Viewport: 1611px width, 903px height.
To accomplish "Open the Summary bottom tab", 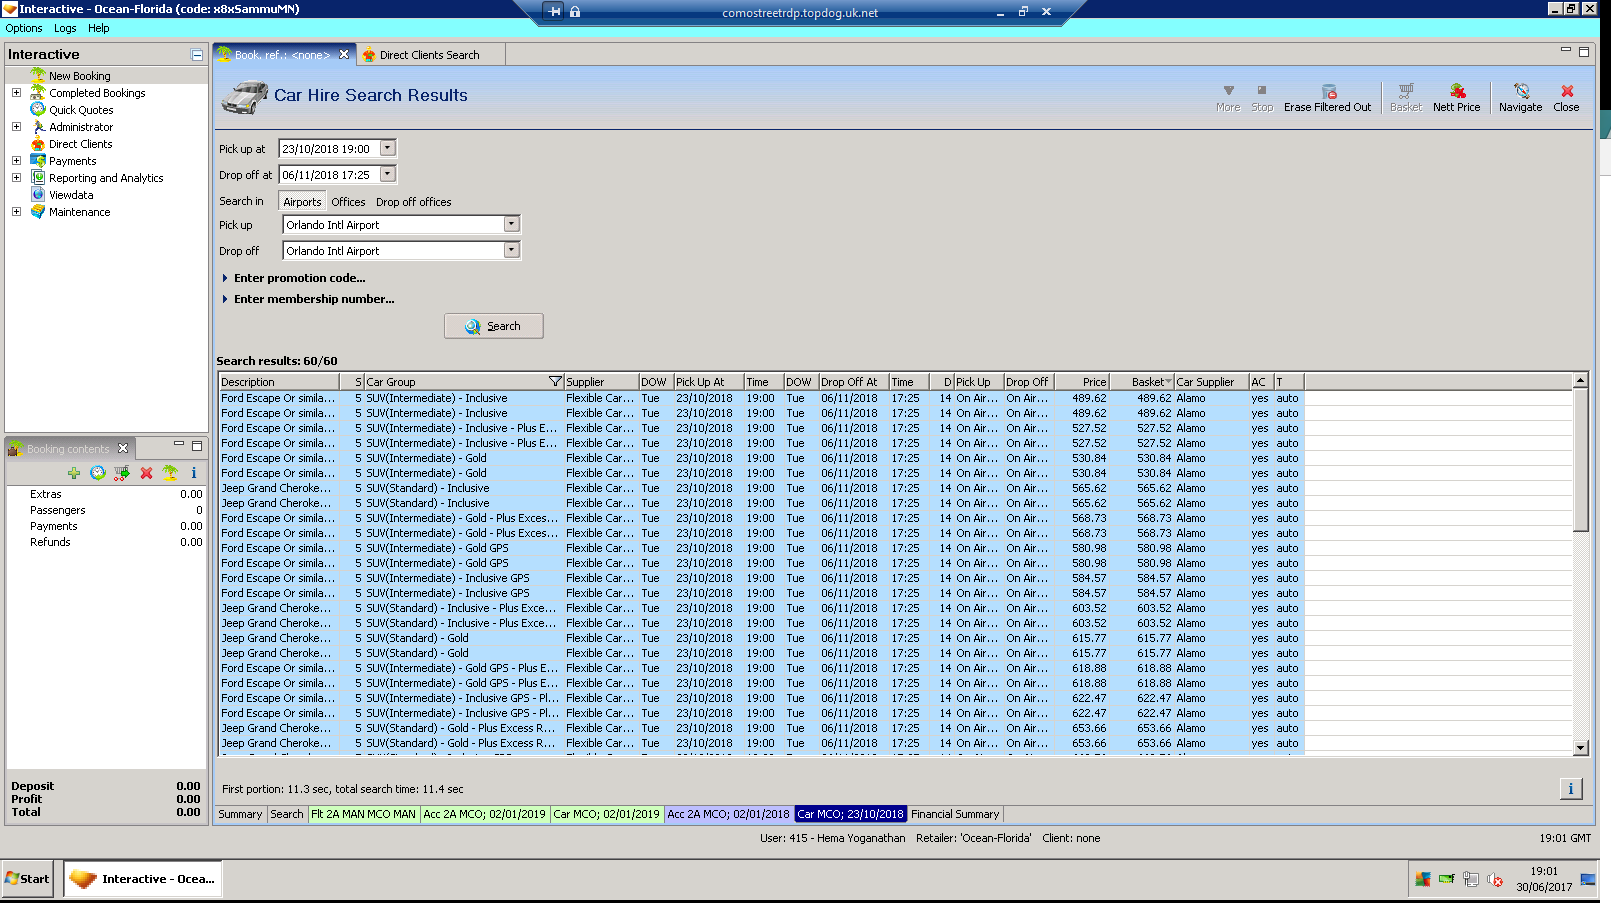I will click(x=240, y=814).
